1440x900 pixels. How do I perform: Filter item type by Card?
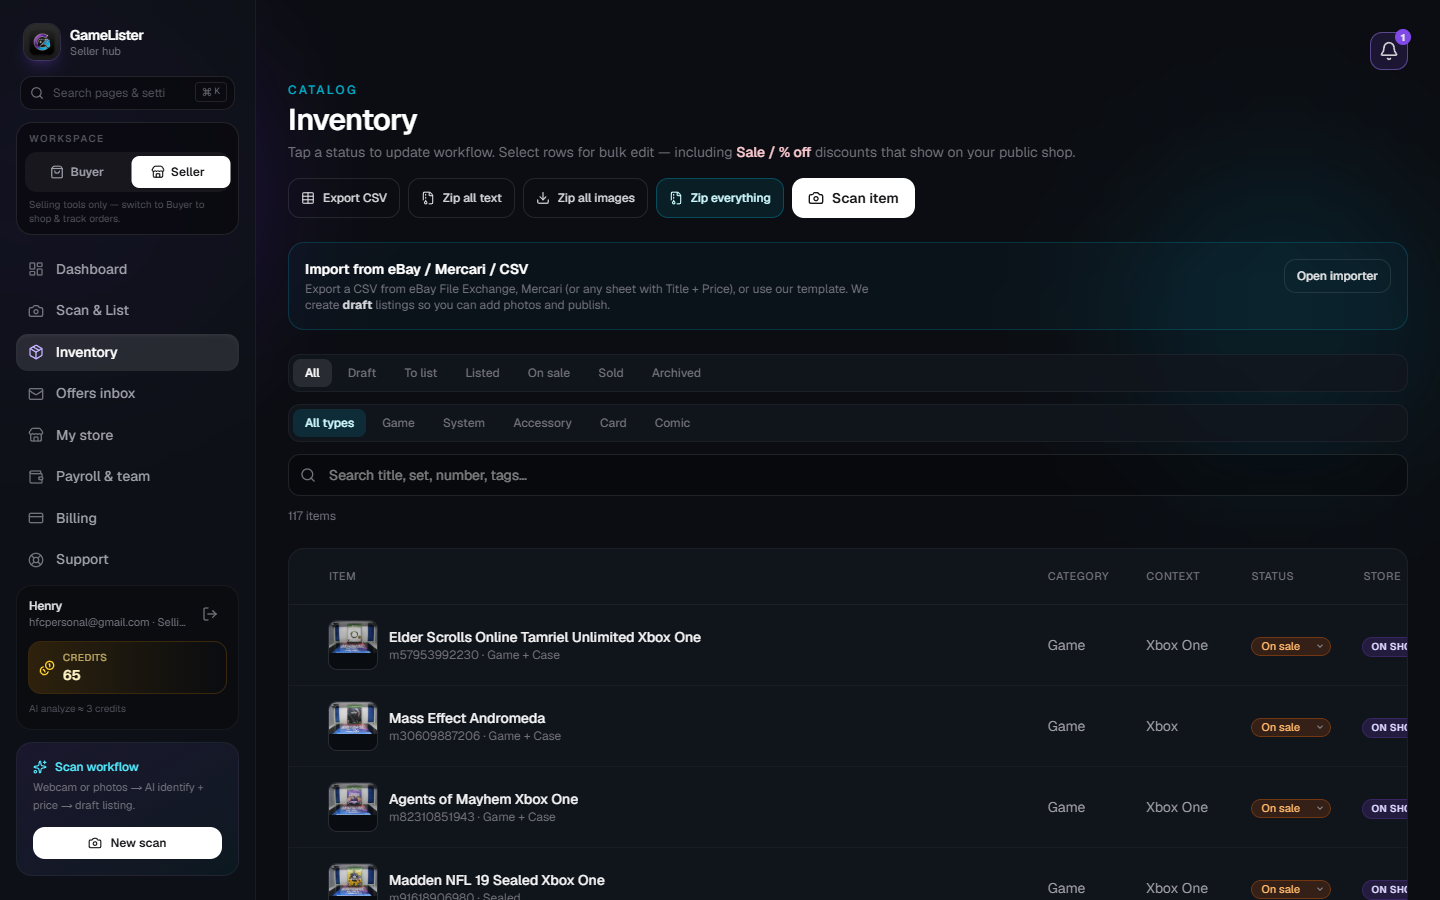613,423
